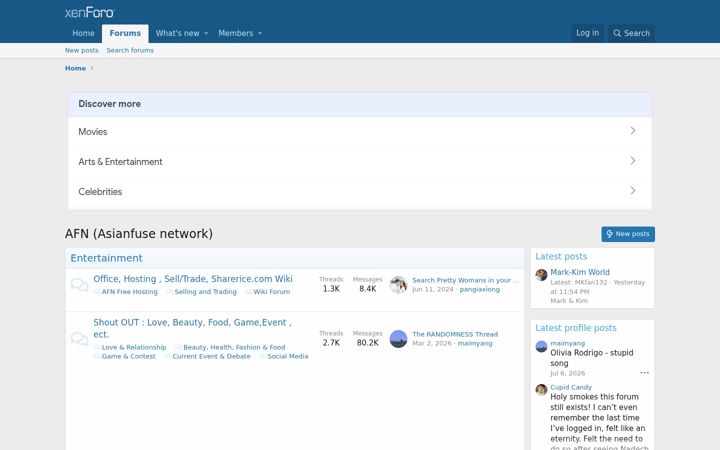The height and width of the screenshot is (450, 720).
Task: Expand the Members dropdown arrow
Action: click(260, 33)
